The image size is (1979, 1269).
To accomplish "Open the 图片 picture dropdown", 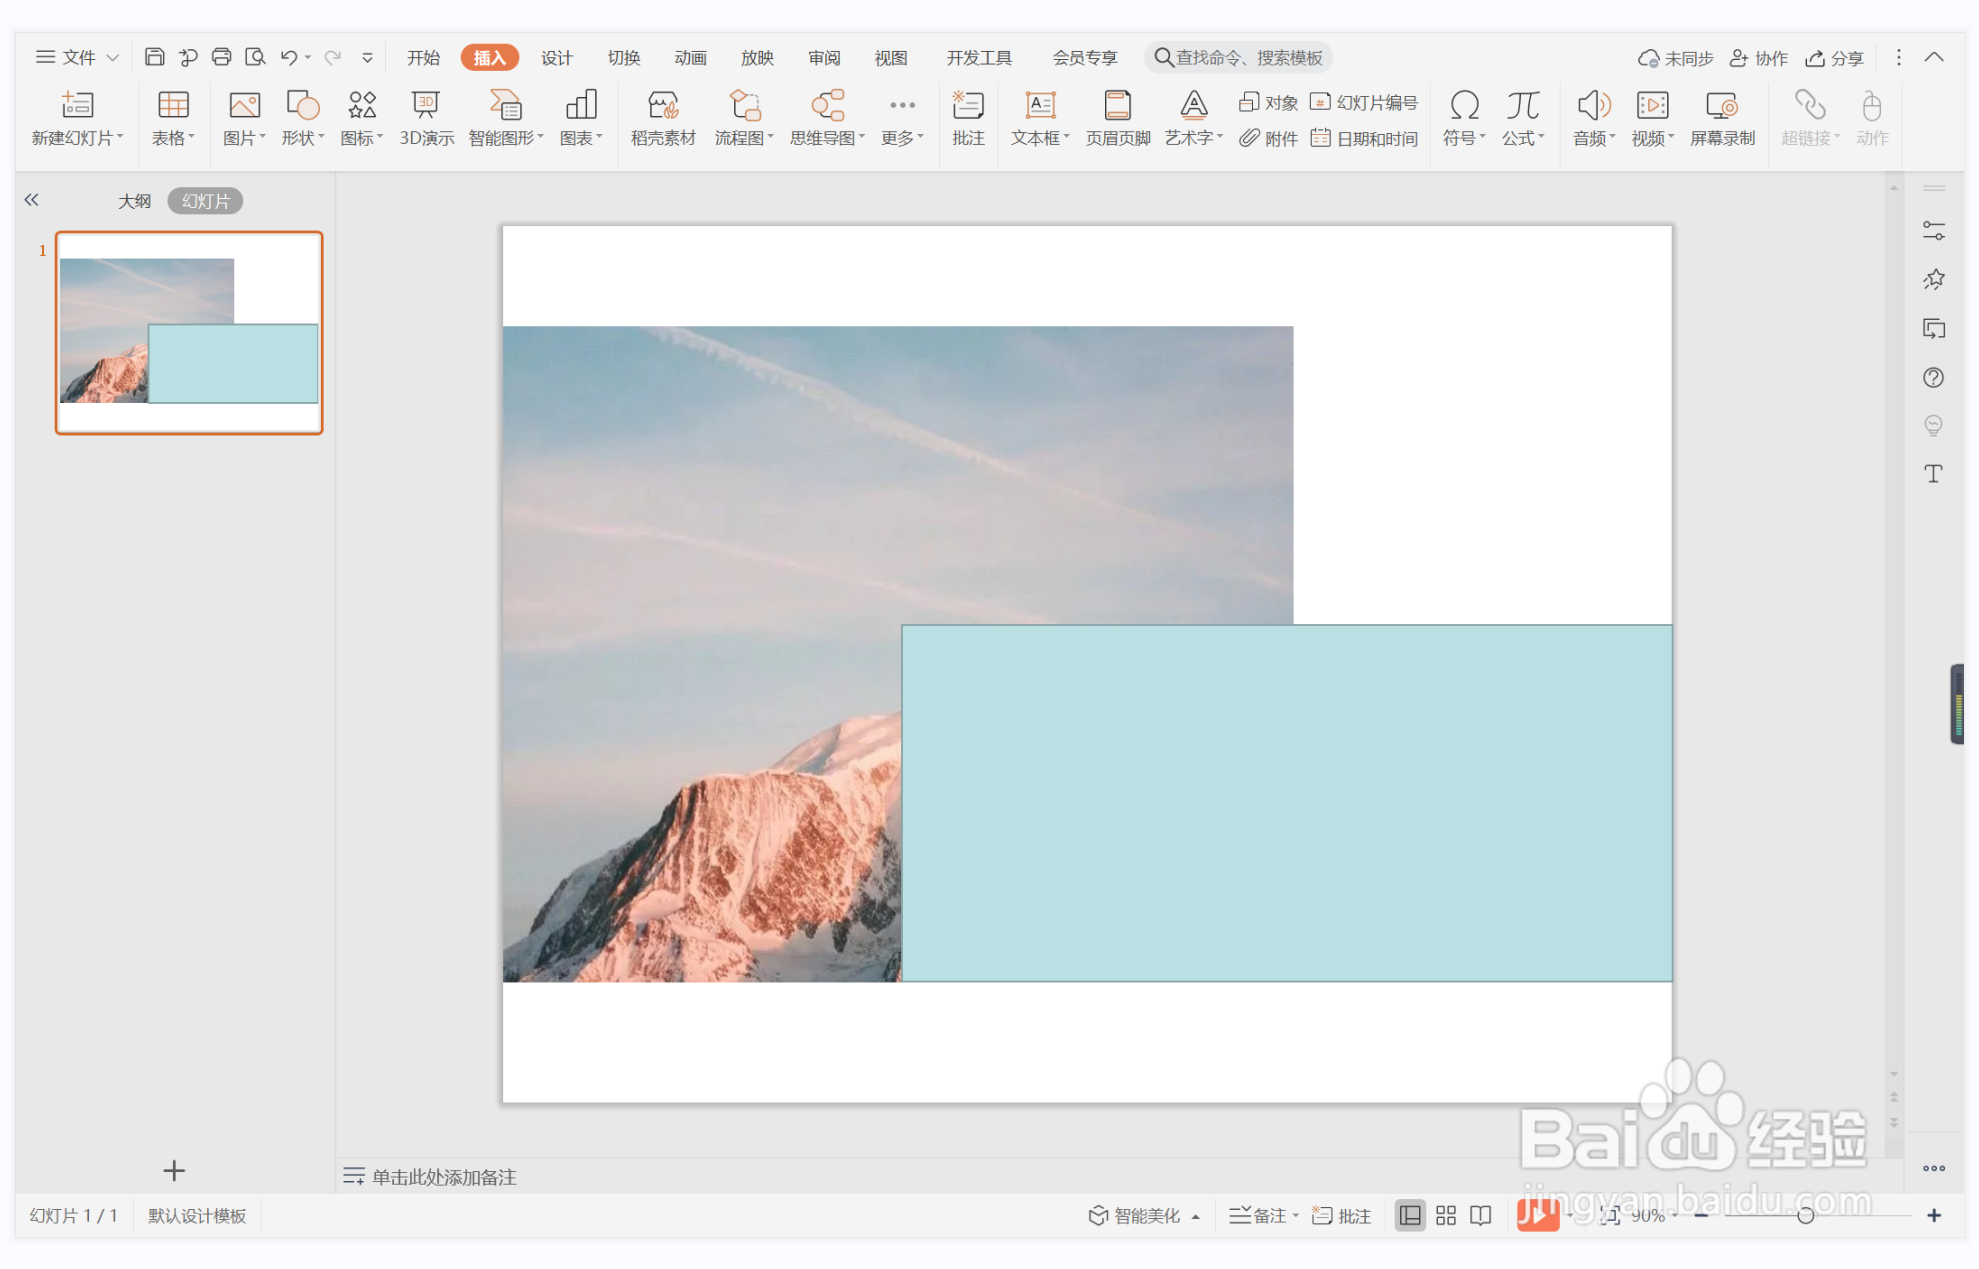I will coord(243,117).
